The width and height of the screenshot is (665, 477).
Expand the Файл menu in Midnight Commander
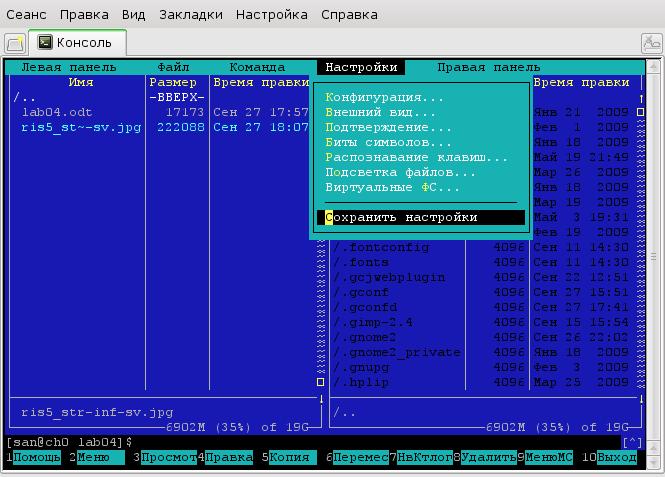(173, 68)
